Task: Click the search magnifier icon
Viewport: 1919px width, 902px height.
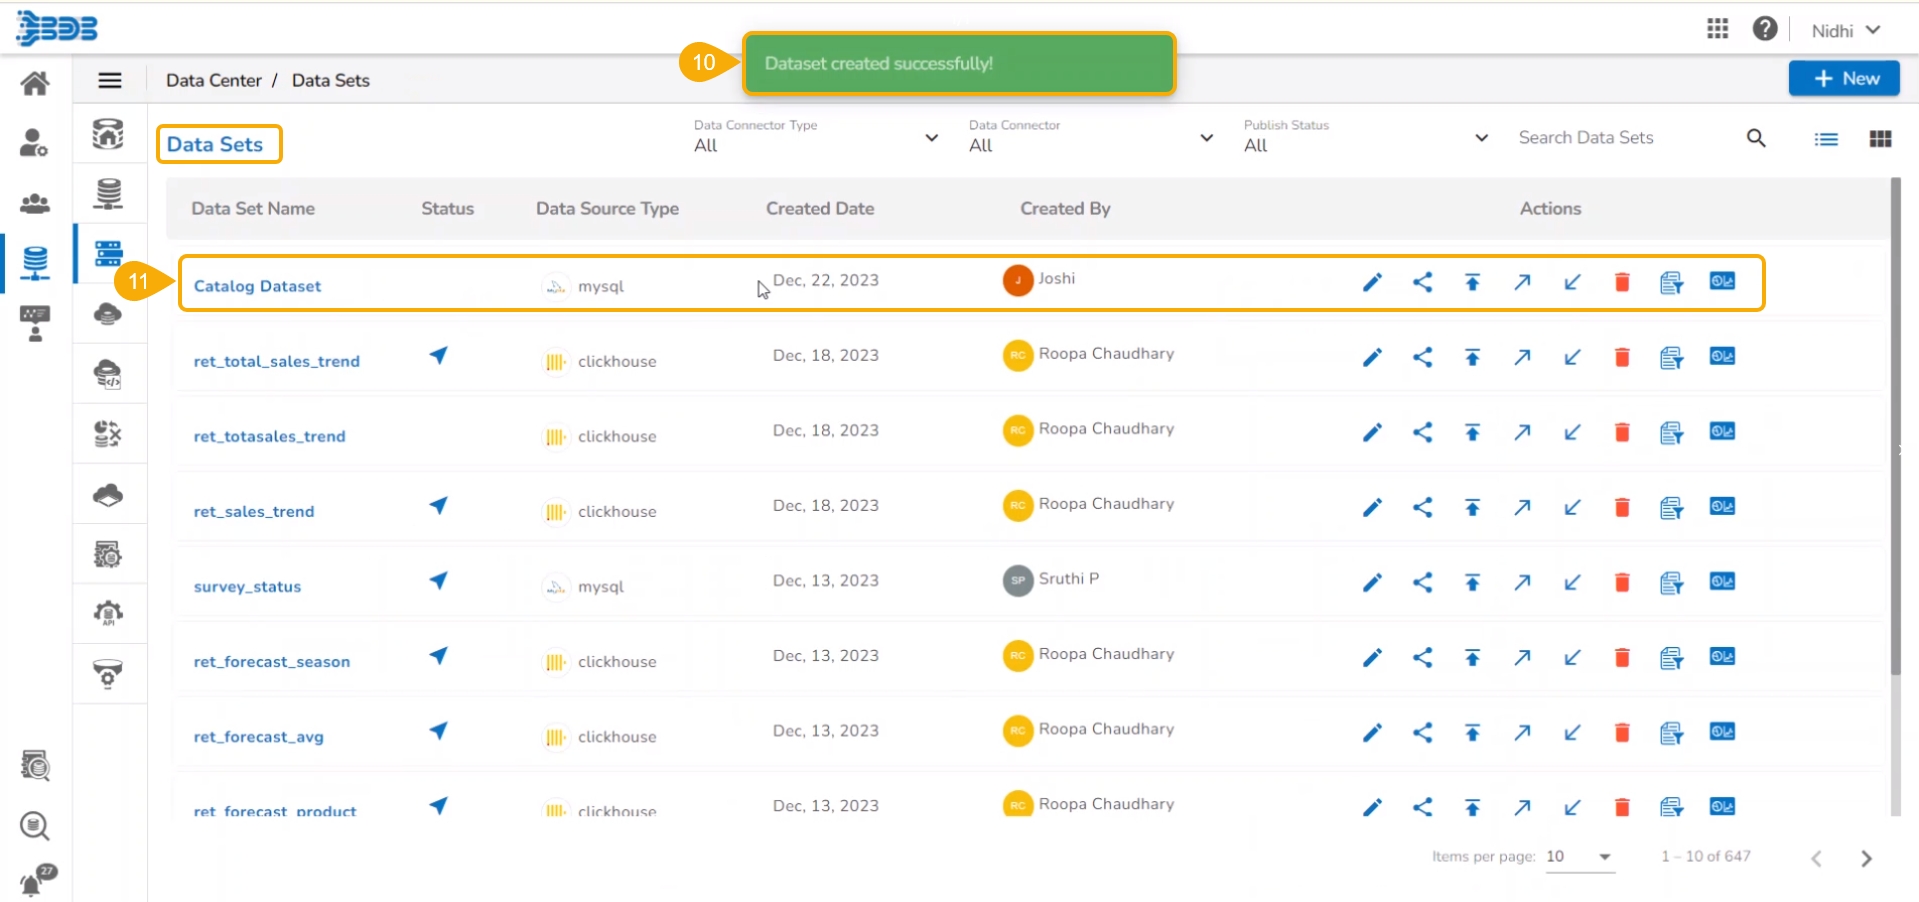Action: [1756, 138]
